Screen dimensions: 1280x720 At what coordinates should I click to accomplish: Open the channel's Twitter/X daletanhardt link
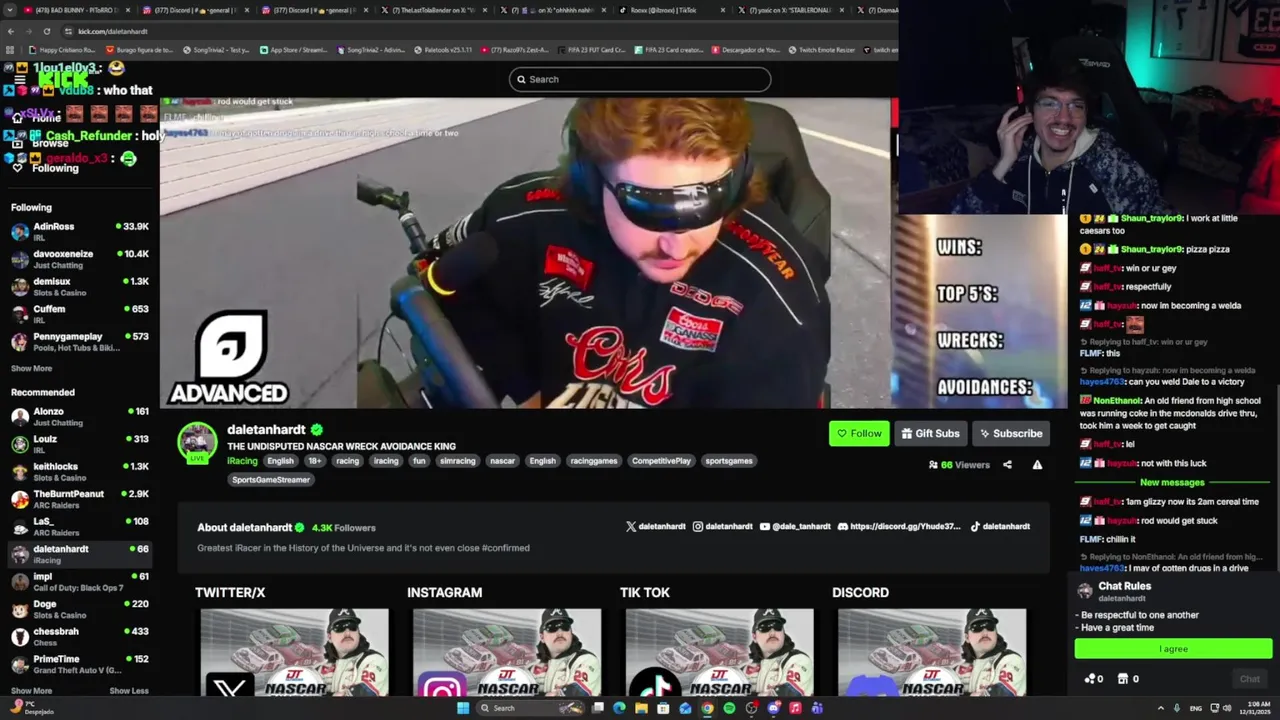tap(655, 527)
